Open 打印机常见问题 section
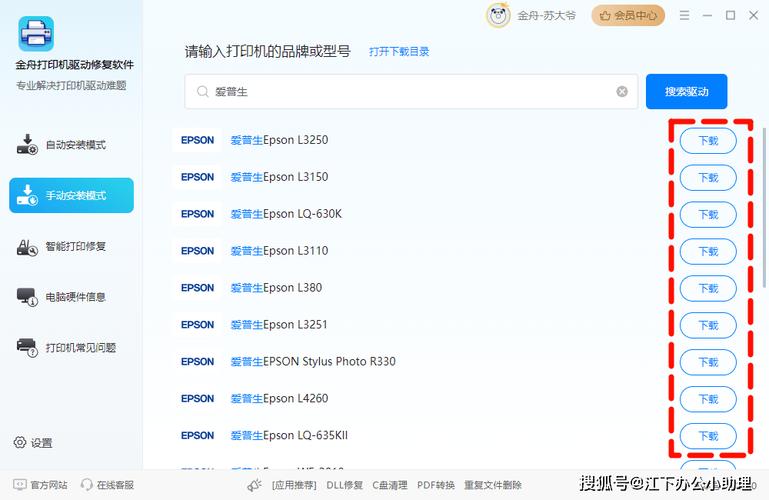The width and height of the screenshot is (769, 500). tap(71, 348)
